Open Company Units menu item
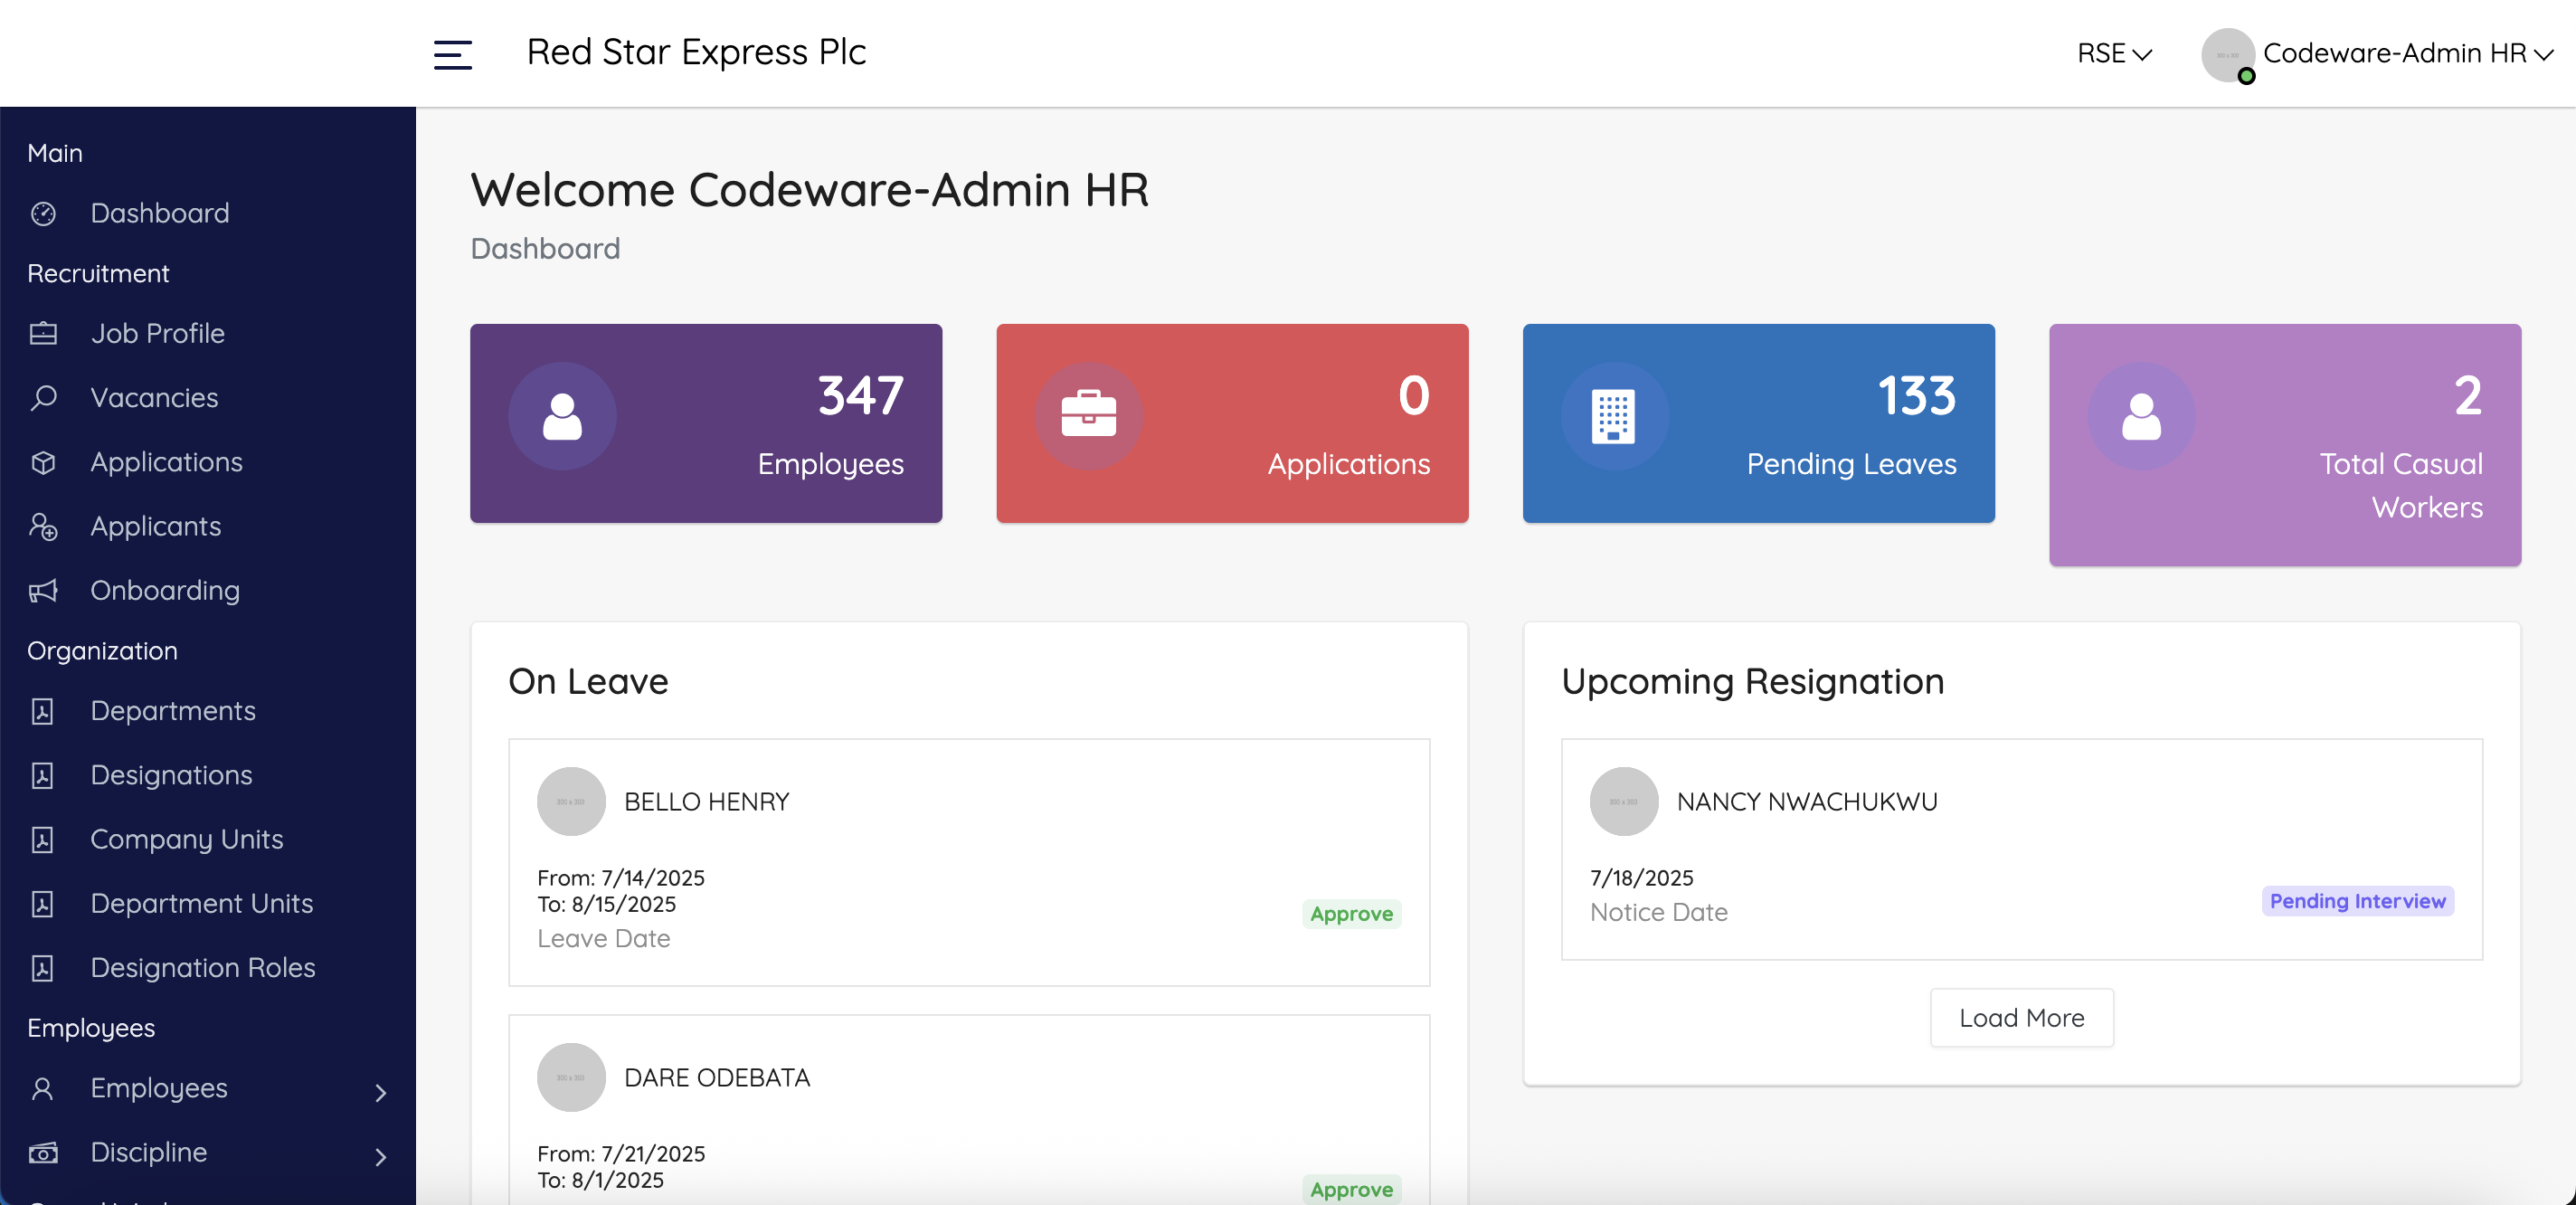 187,839
